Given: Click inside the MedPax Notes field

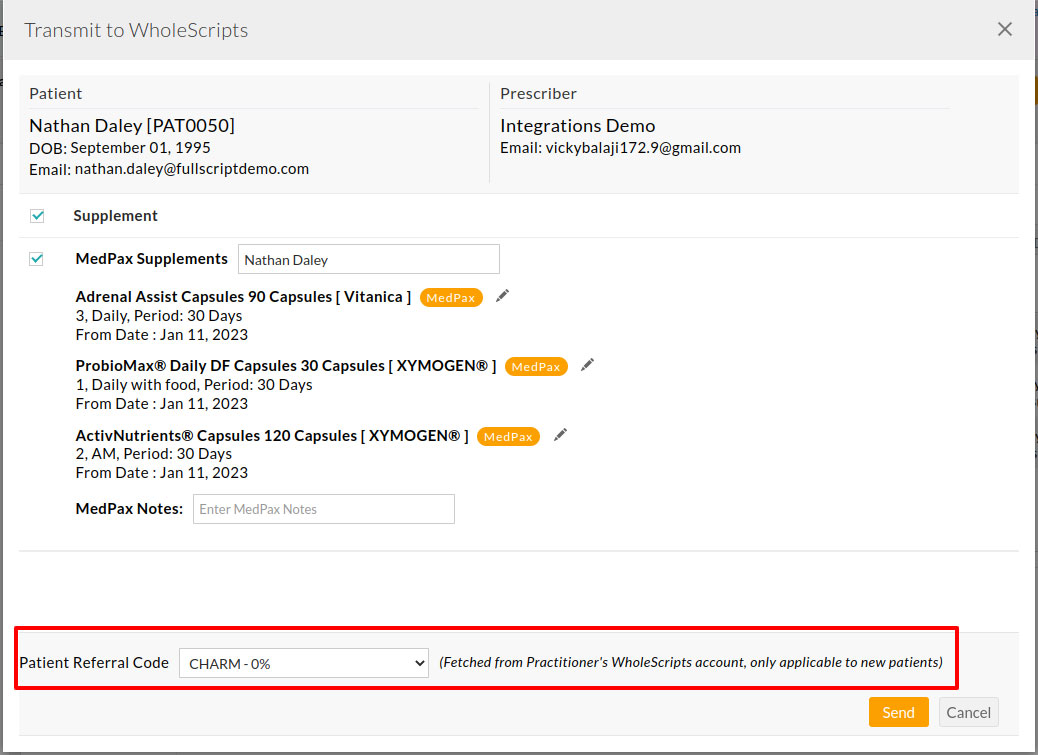Looking at the screenshot, I should point(323,509).
